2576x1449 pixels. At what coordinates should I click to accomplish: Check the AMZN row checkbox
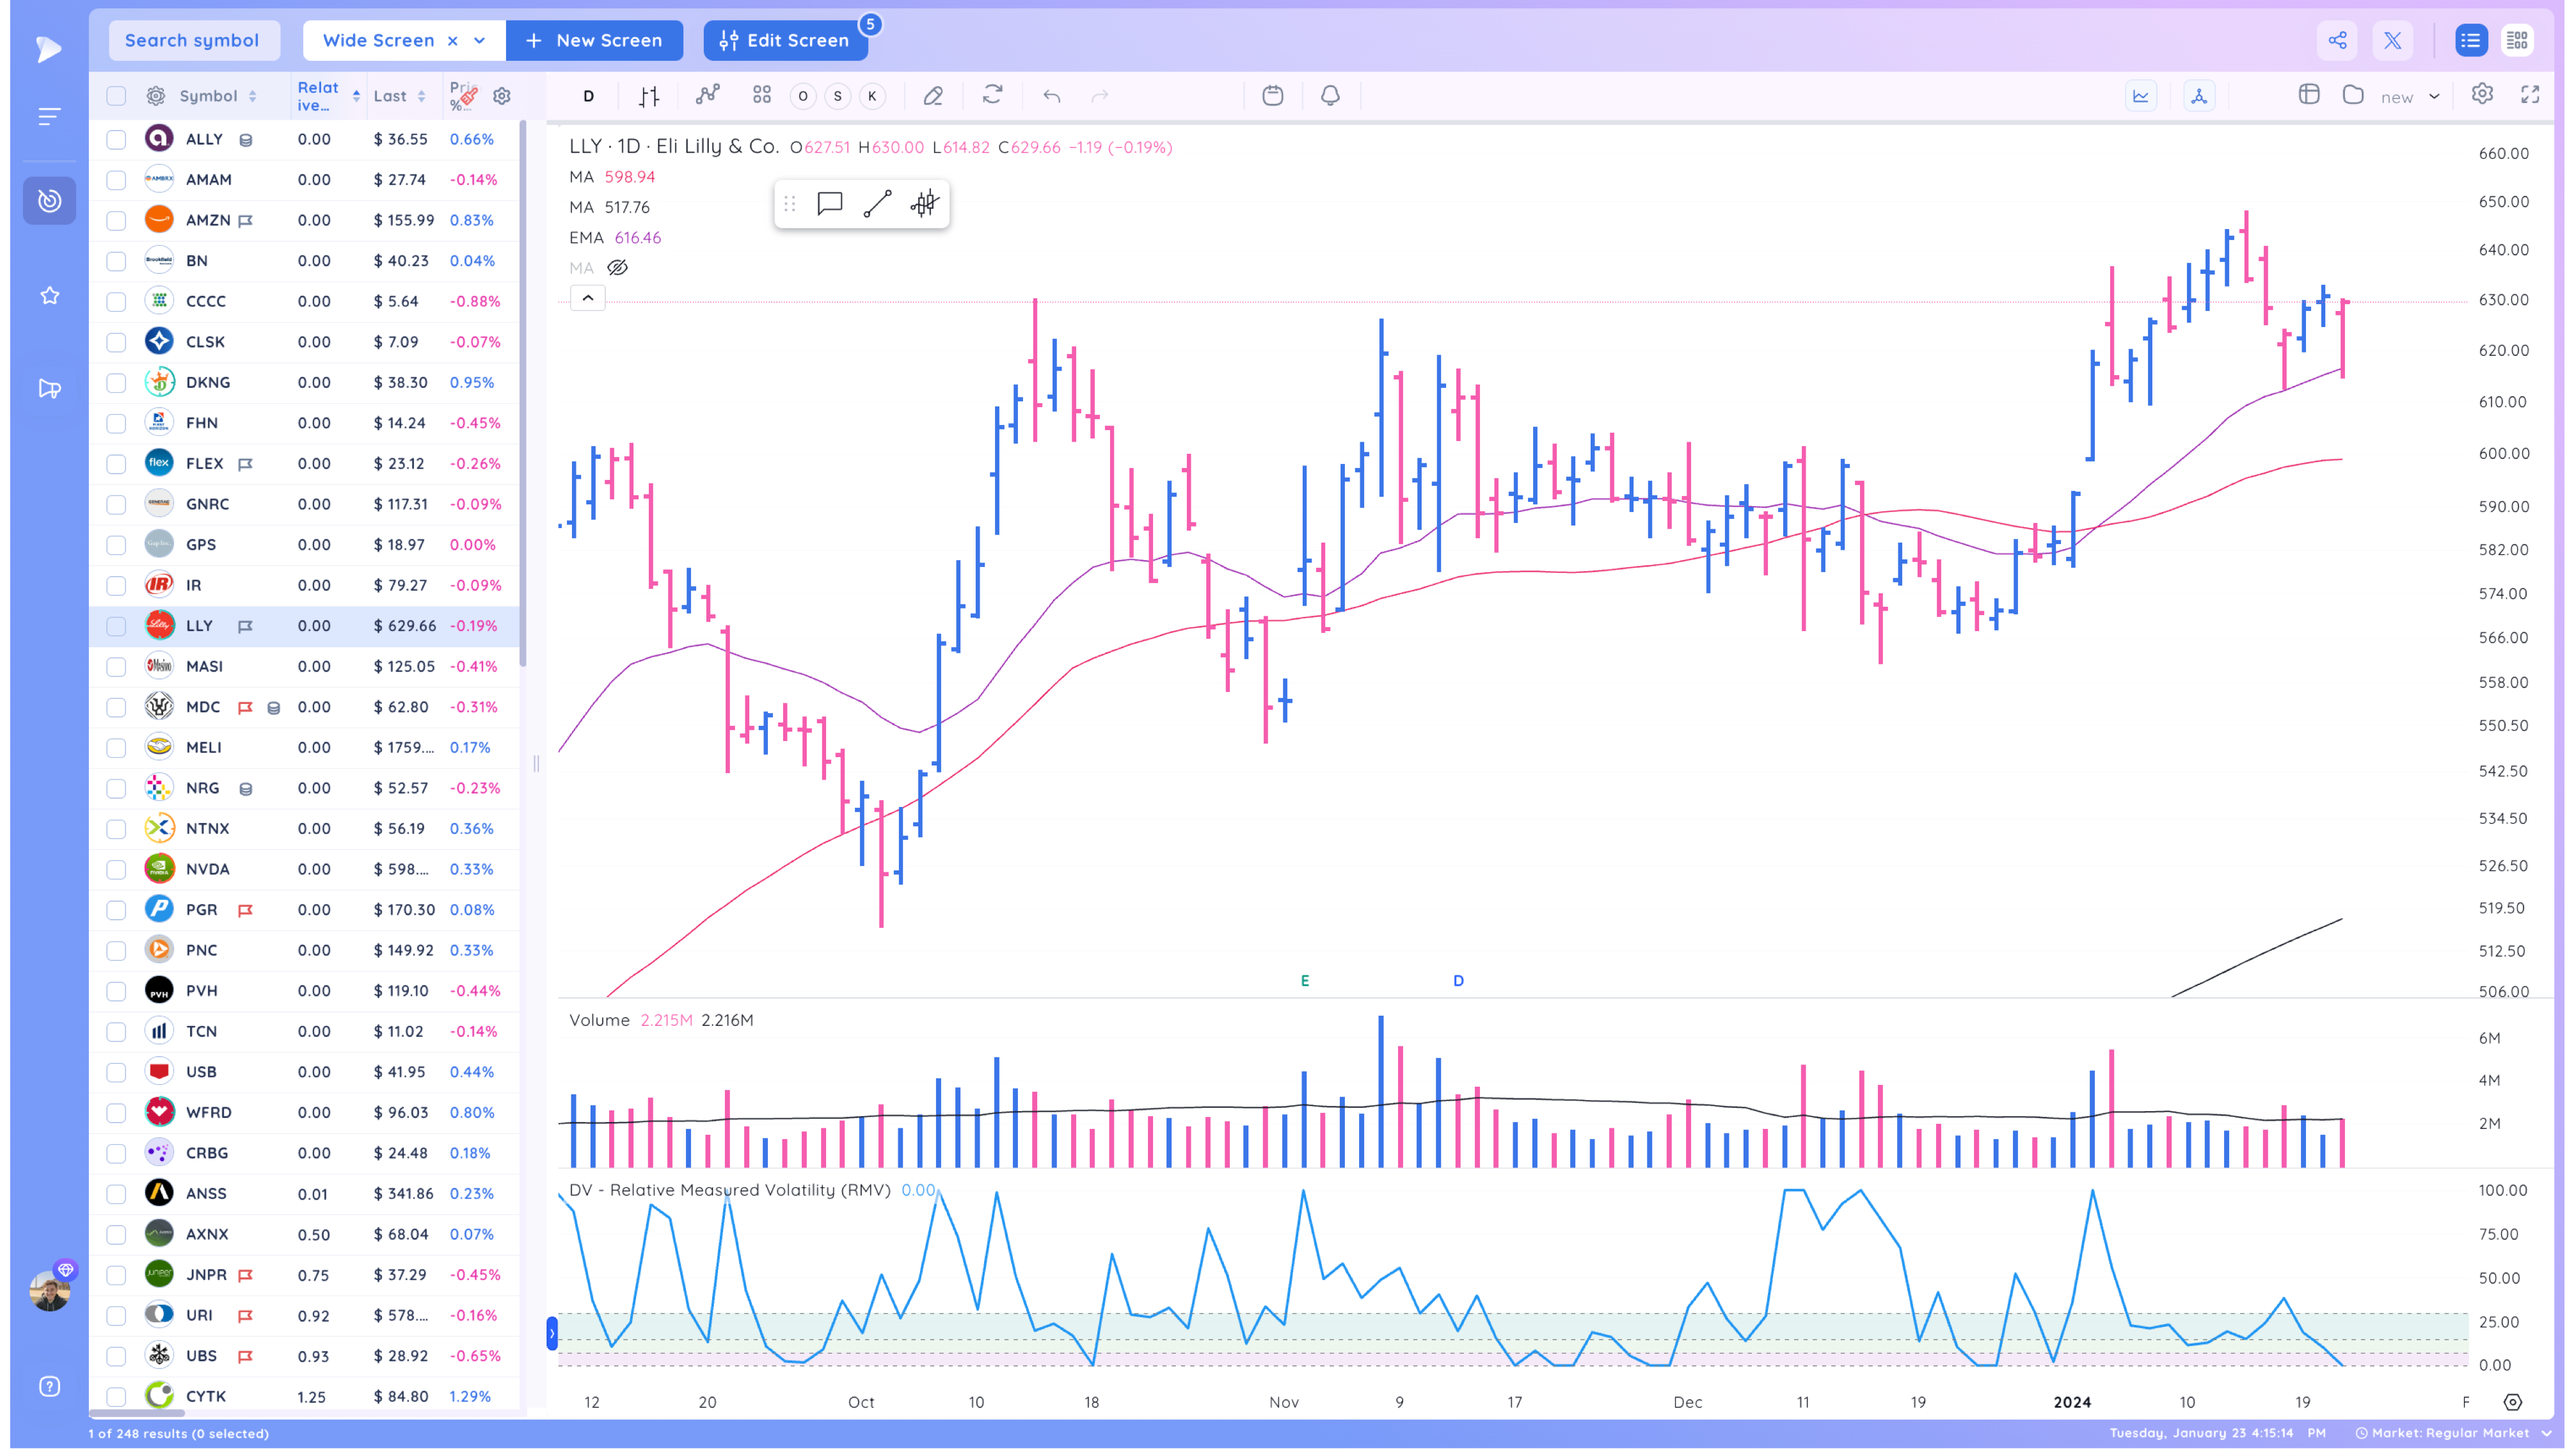pyautogui.click(x=116, y=220)
